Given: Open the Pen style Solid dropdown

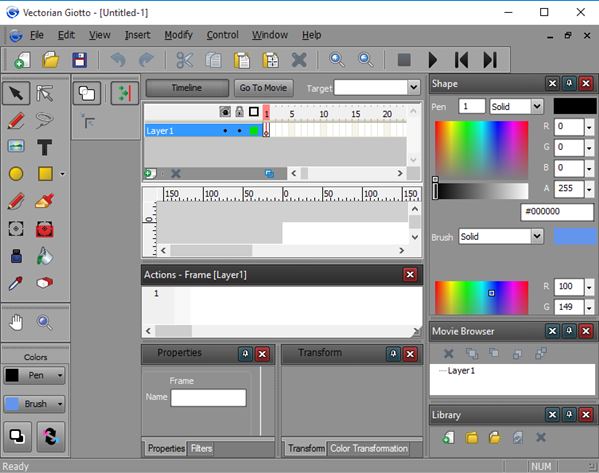Looking at the screenshot, I should tap(537, 106).
